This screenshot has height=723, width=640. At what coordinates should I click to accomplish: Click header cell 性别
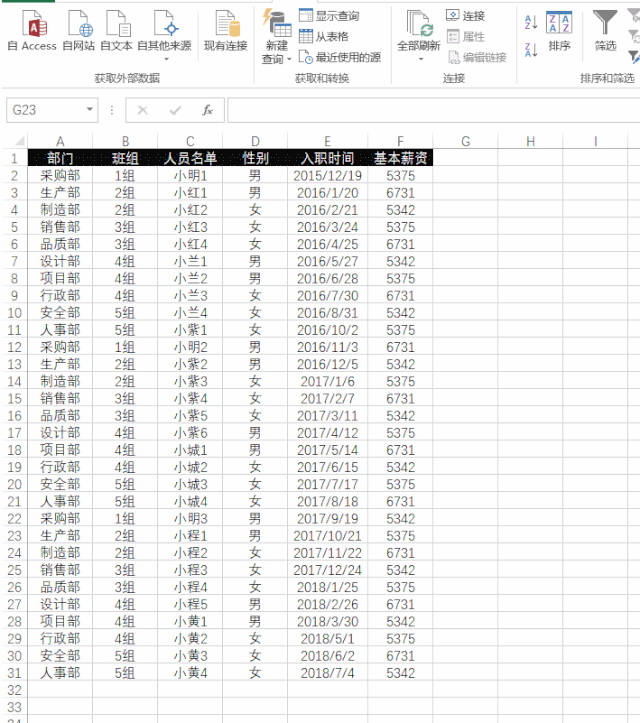click(255, 158)
